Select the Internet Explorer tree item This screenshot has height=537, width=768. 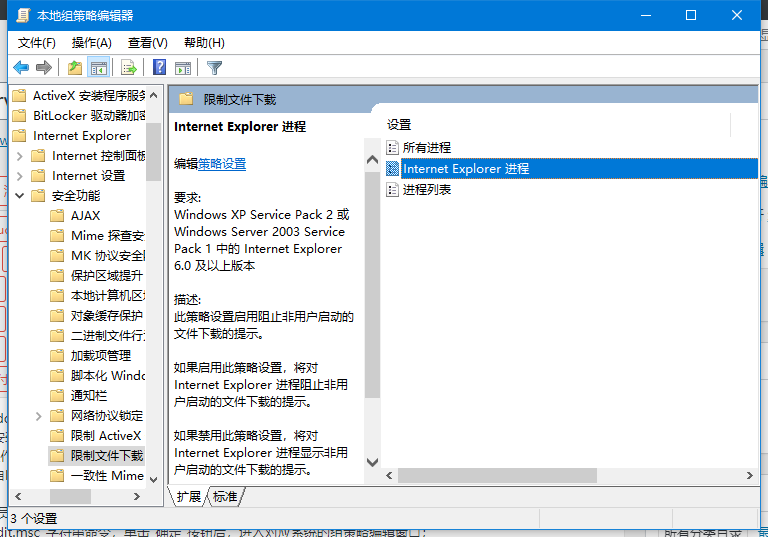click(x=82, y=136)
